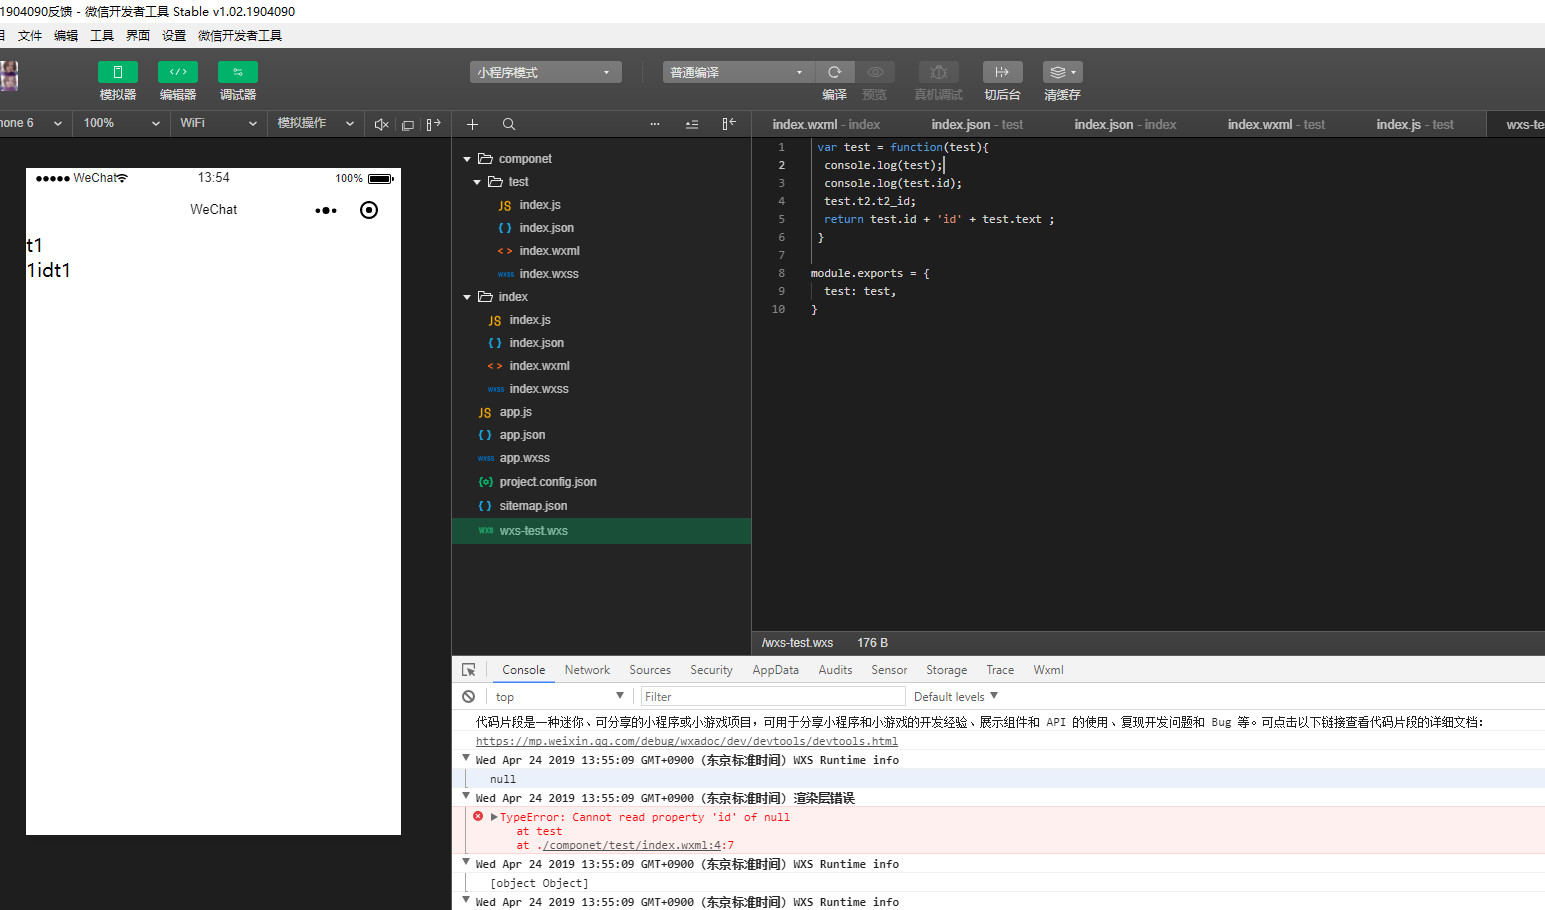Open the 小程序模式 mode dropdown

pyautogui.click(x=546, y=72)
